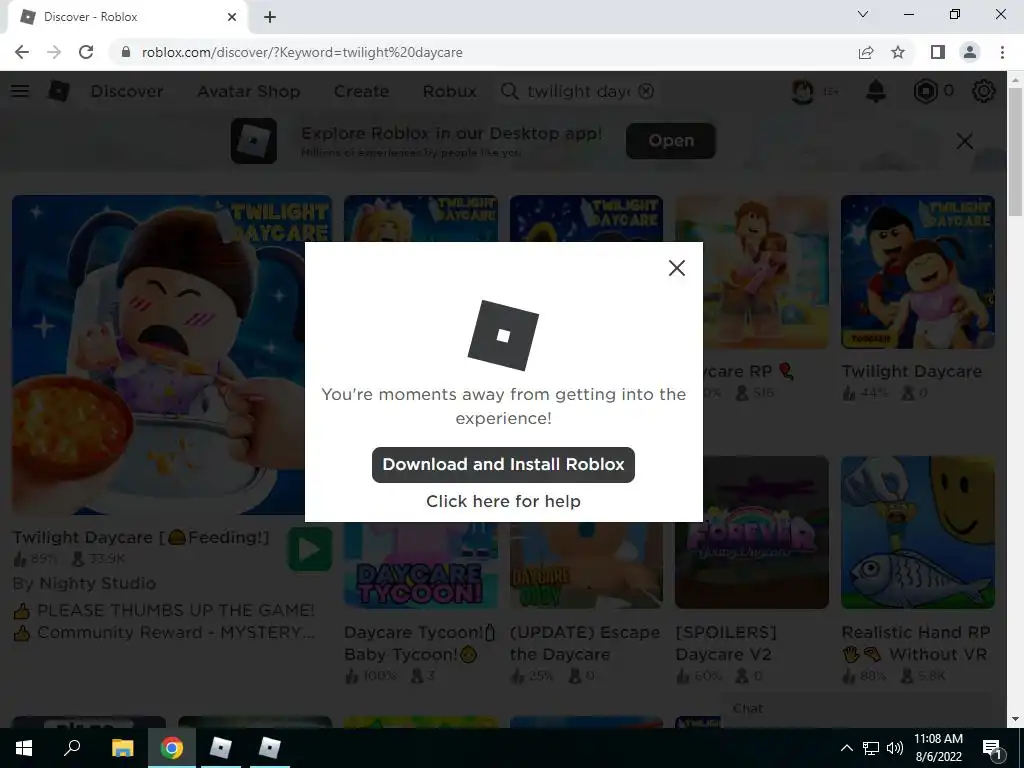
Task: Click the Roblox app icon in banner
Action: click(x=253, y=141)
